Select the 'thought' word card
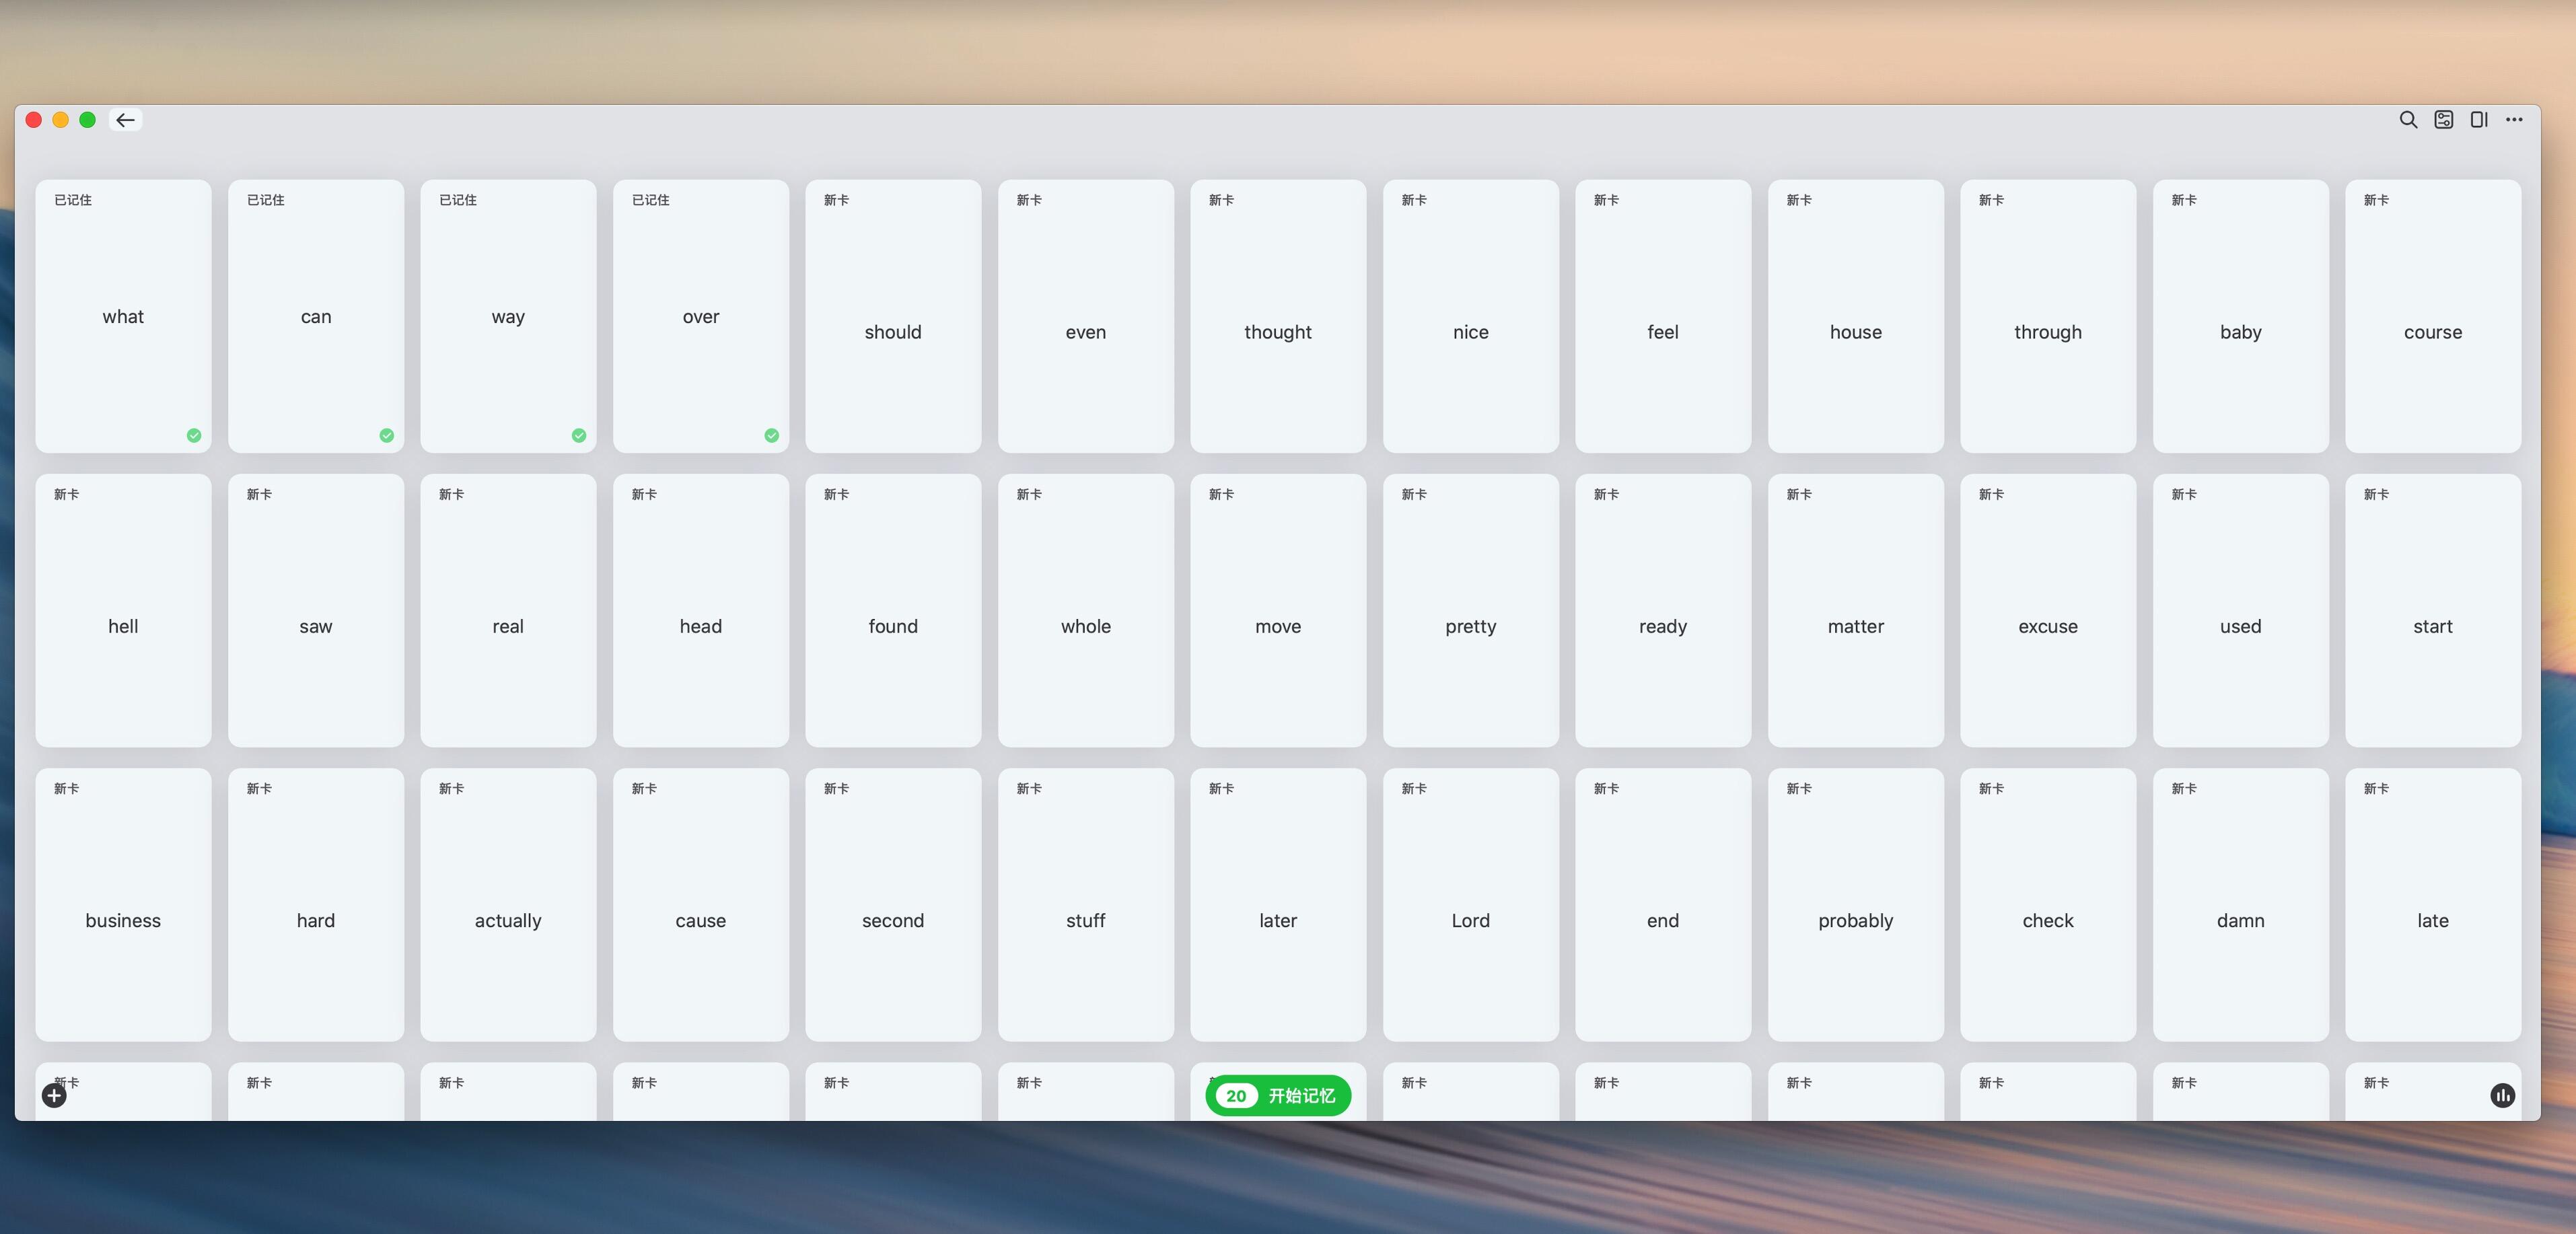2576x1234 pixels. coord(1278,332)
